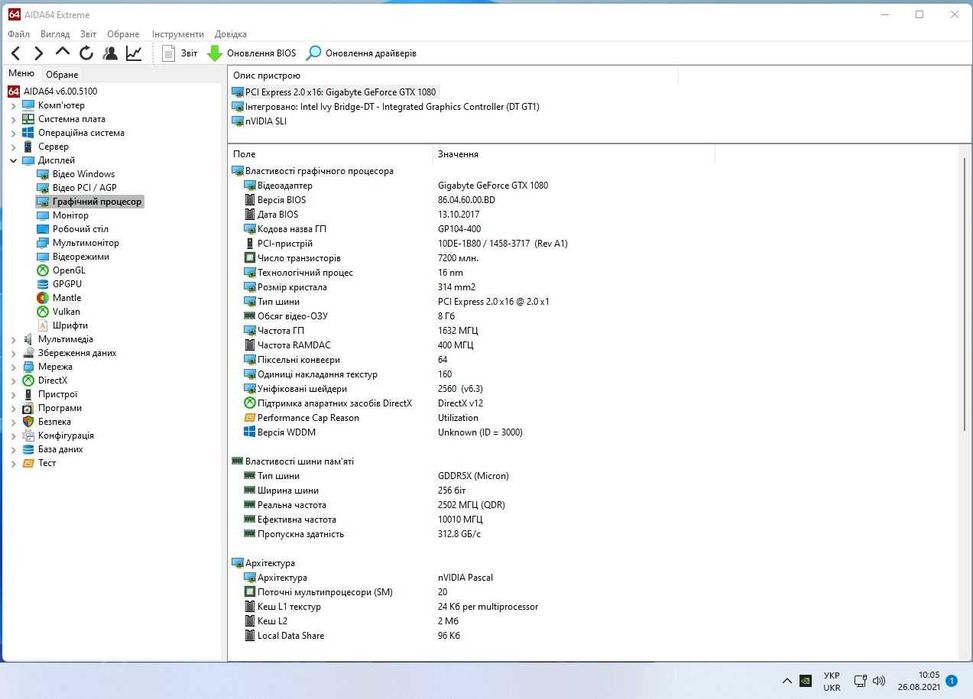Click Оновлення драйверів toolbar button
The width and height of the screenshot is (973, 699).
(x=362, y=53)
